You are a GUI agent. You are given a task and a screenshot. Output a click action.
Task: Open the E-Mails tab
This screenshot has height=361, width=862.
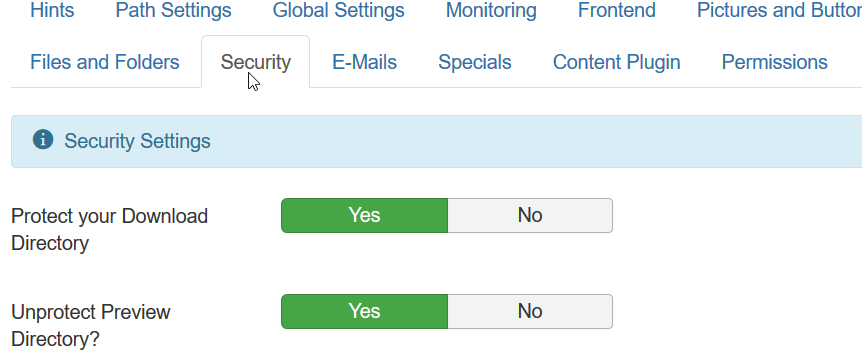[x=364, y=62]
